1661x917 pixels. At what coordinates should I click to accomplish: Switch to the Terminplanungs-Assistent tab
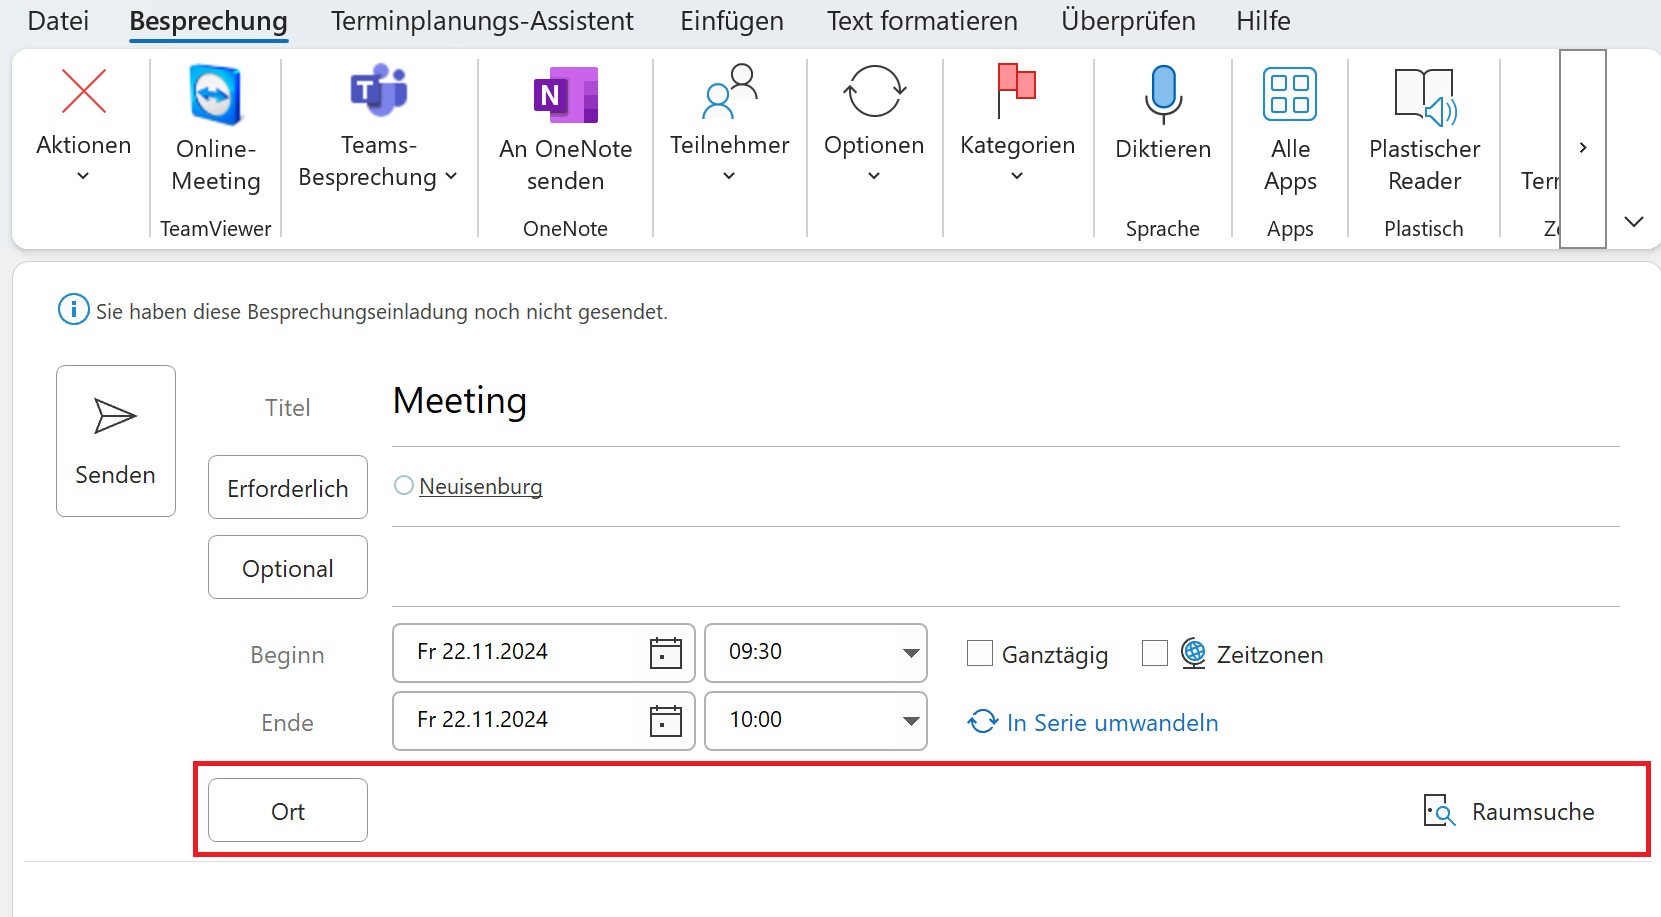pyautogui.click(x=482, y=20)
